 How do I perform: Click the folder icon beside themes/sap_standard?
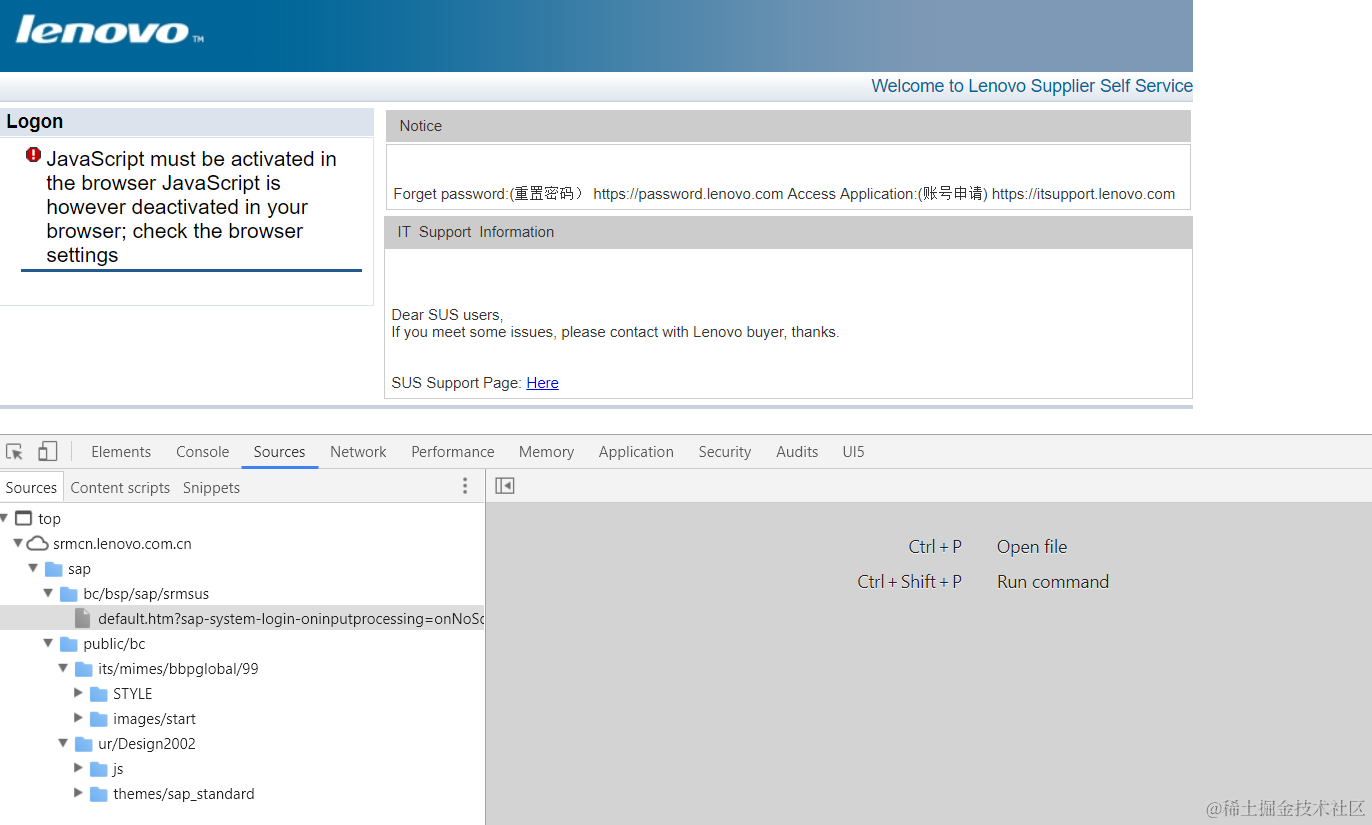[99, 794]
